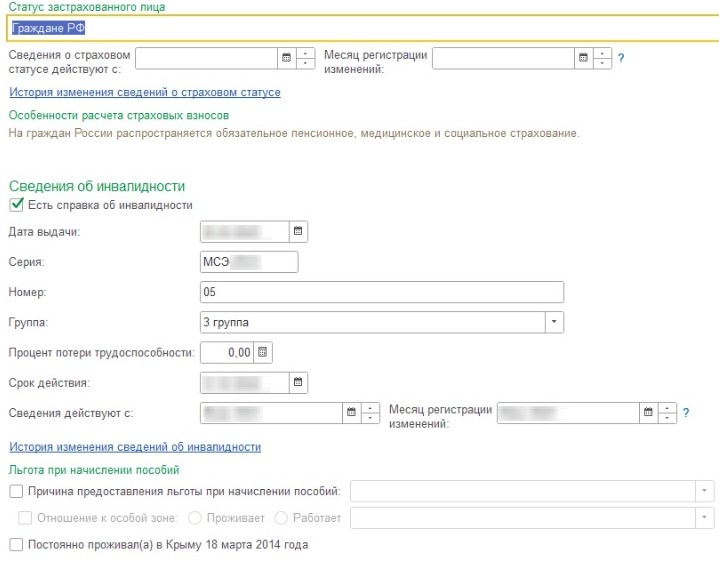Click the Серия field with МСЭ

[x=249, y=262]
